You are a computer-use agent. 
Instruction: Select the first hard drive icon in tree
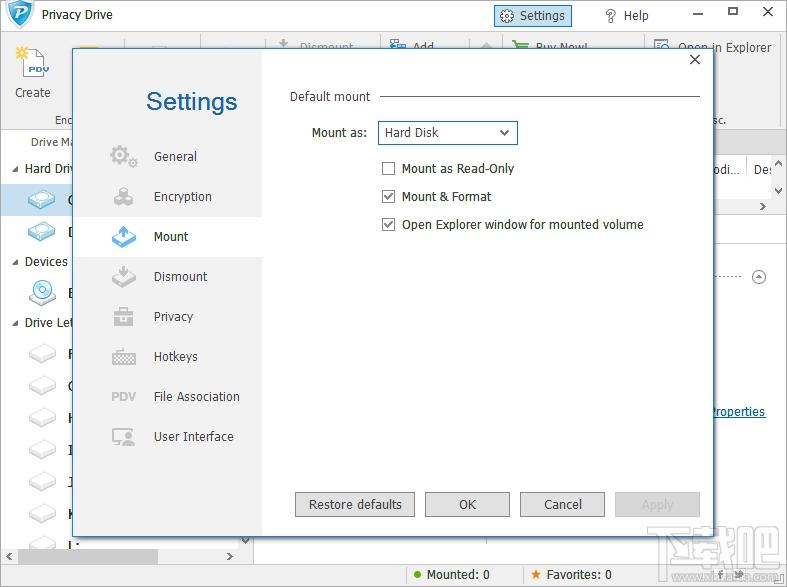click(x=42, y=200)
